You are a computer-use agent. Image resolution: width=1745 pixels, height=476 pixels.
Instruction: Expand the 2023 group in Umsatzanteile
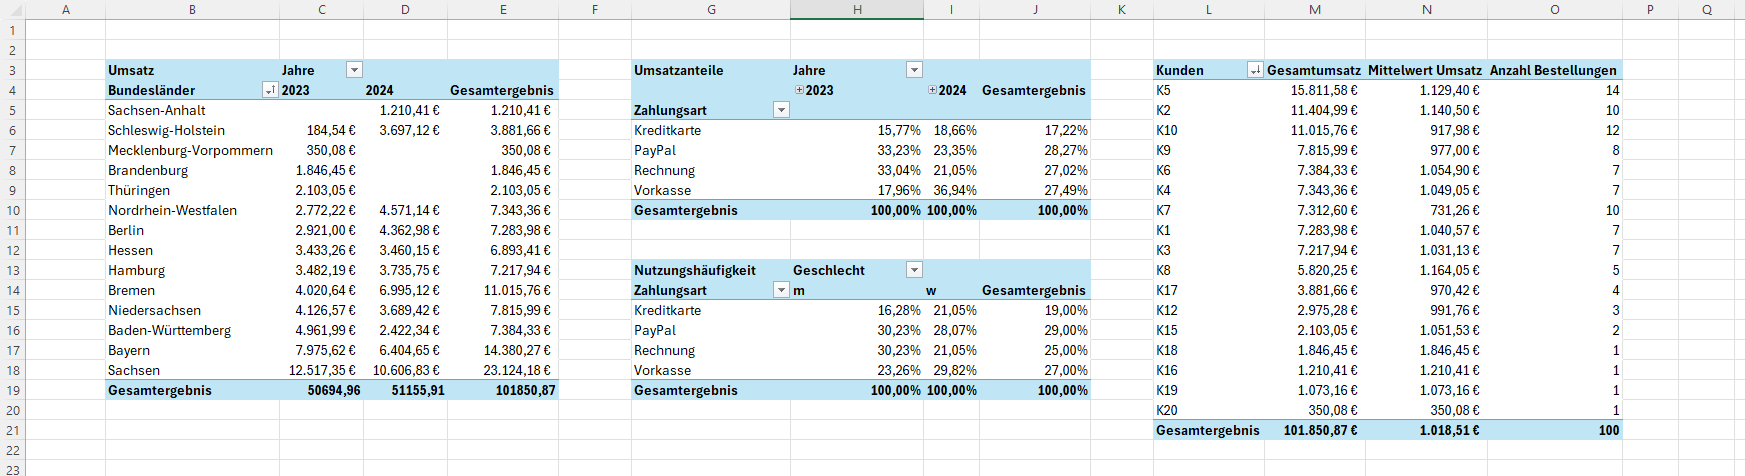coord(799,90)
